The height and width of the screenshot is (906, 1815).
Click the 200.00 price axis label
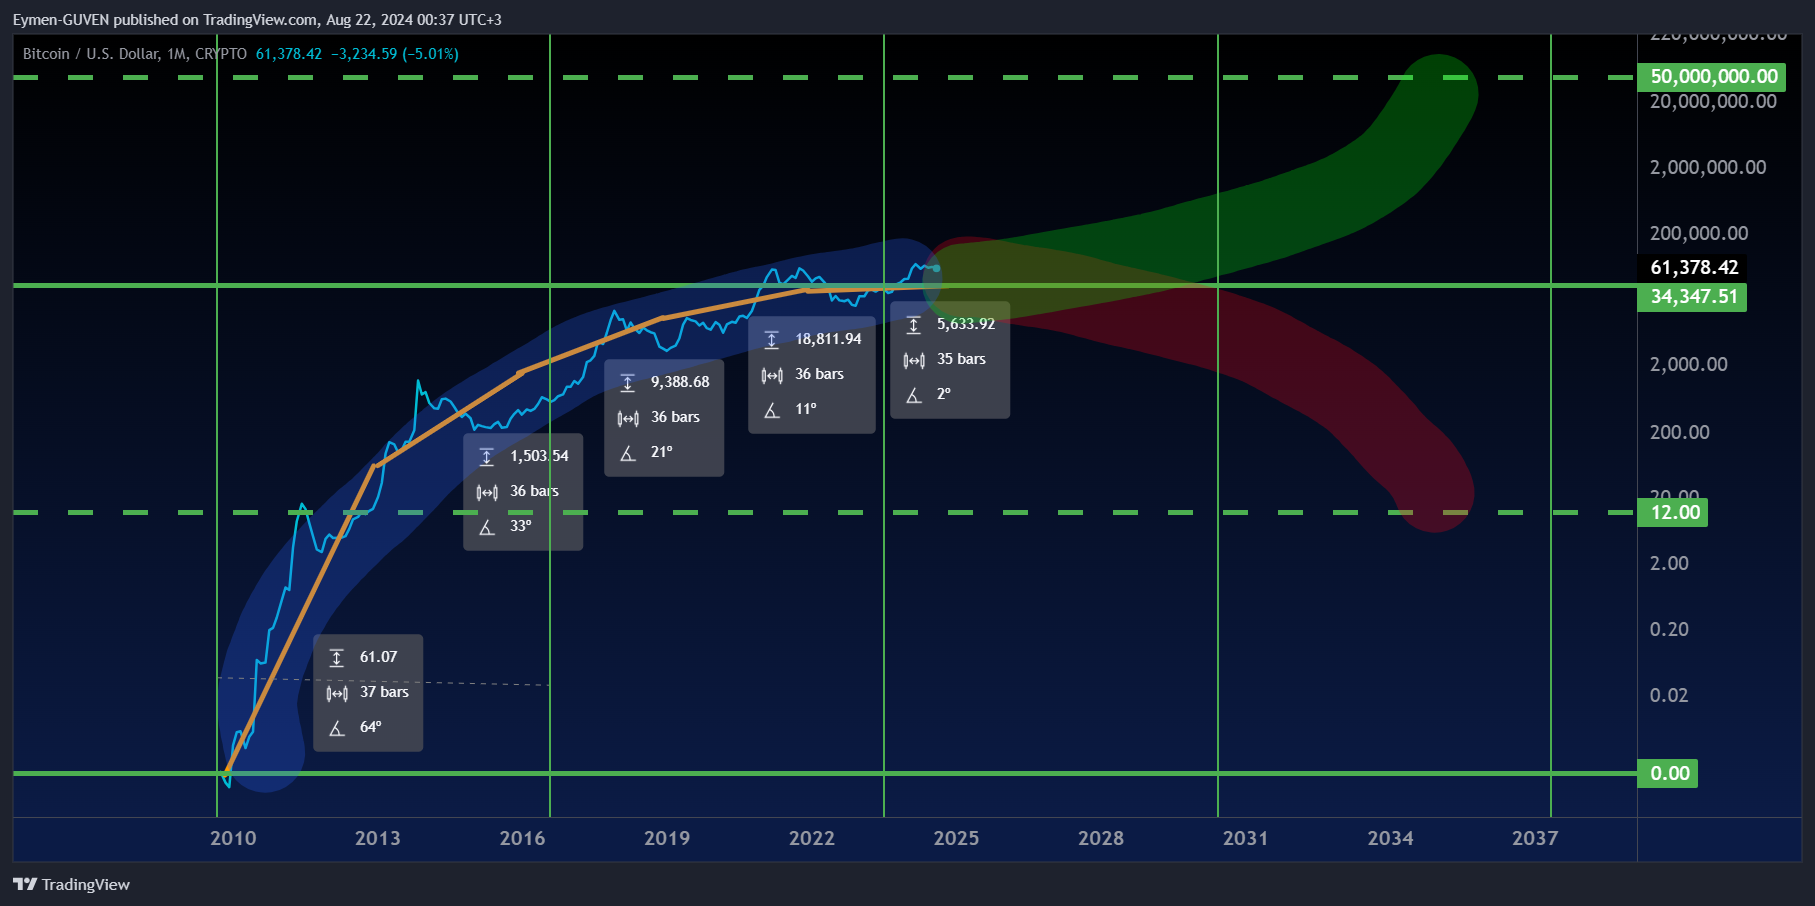coord(1680,433)
